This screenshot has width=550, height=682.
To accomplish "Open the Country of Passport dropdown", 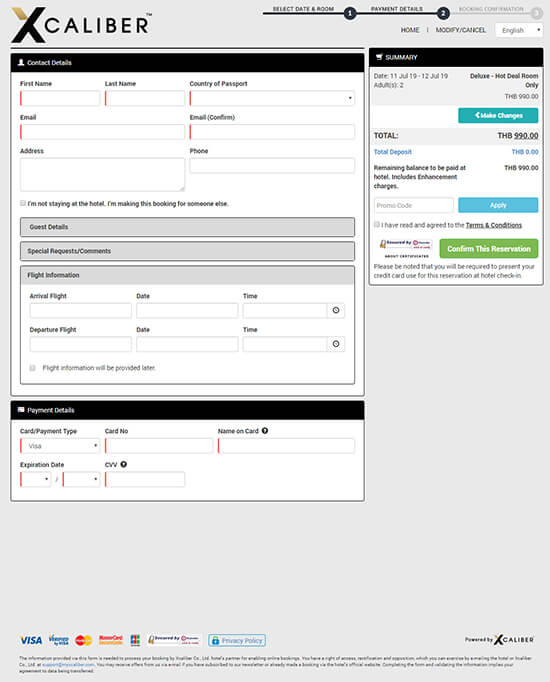I will (272, 98).
